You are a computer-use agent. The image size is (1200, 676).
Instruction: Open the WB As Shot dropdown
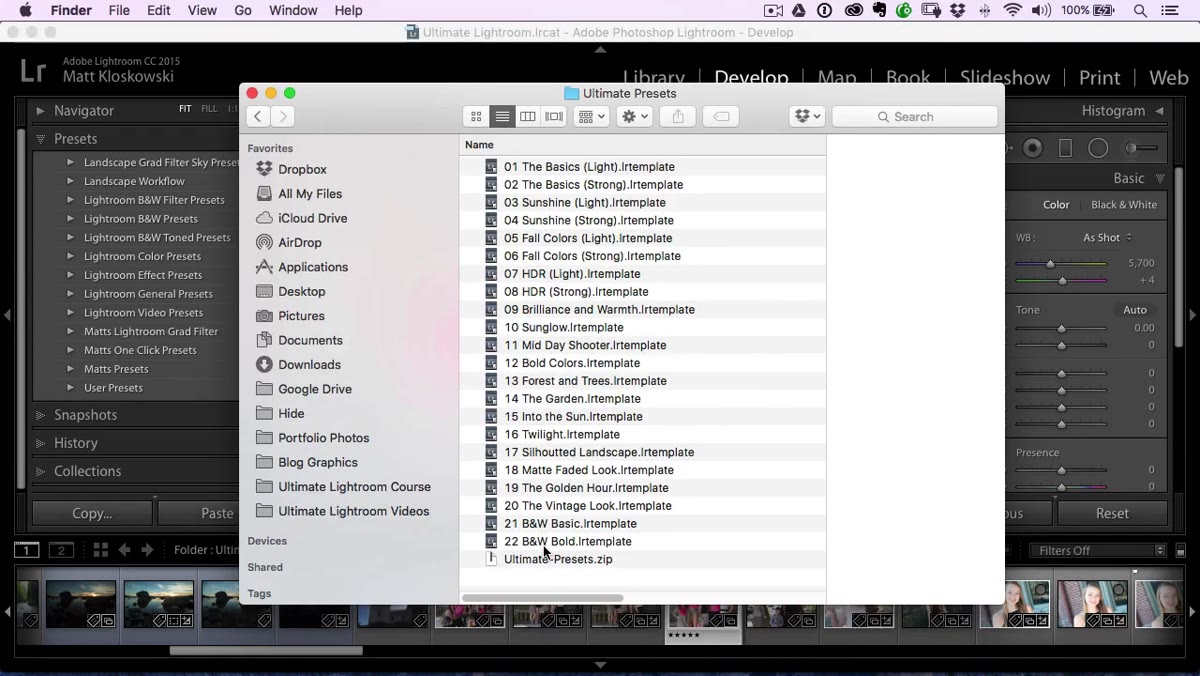pyautogui.click(x=1108, y=238)
